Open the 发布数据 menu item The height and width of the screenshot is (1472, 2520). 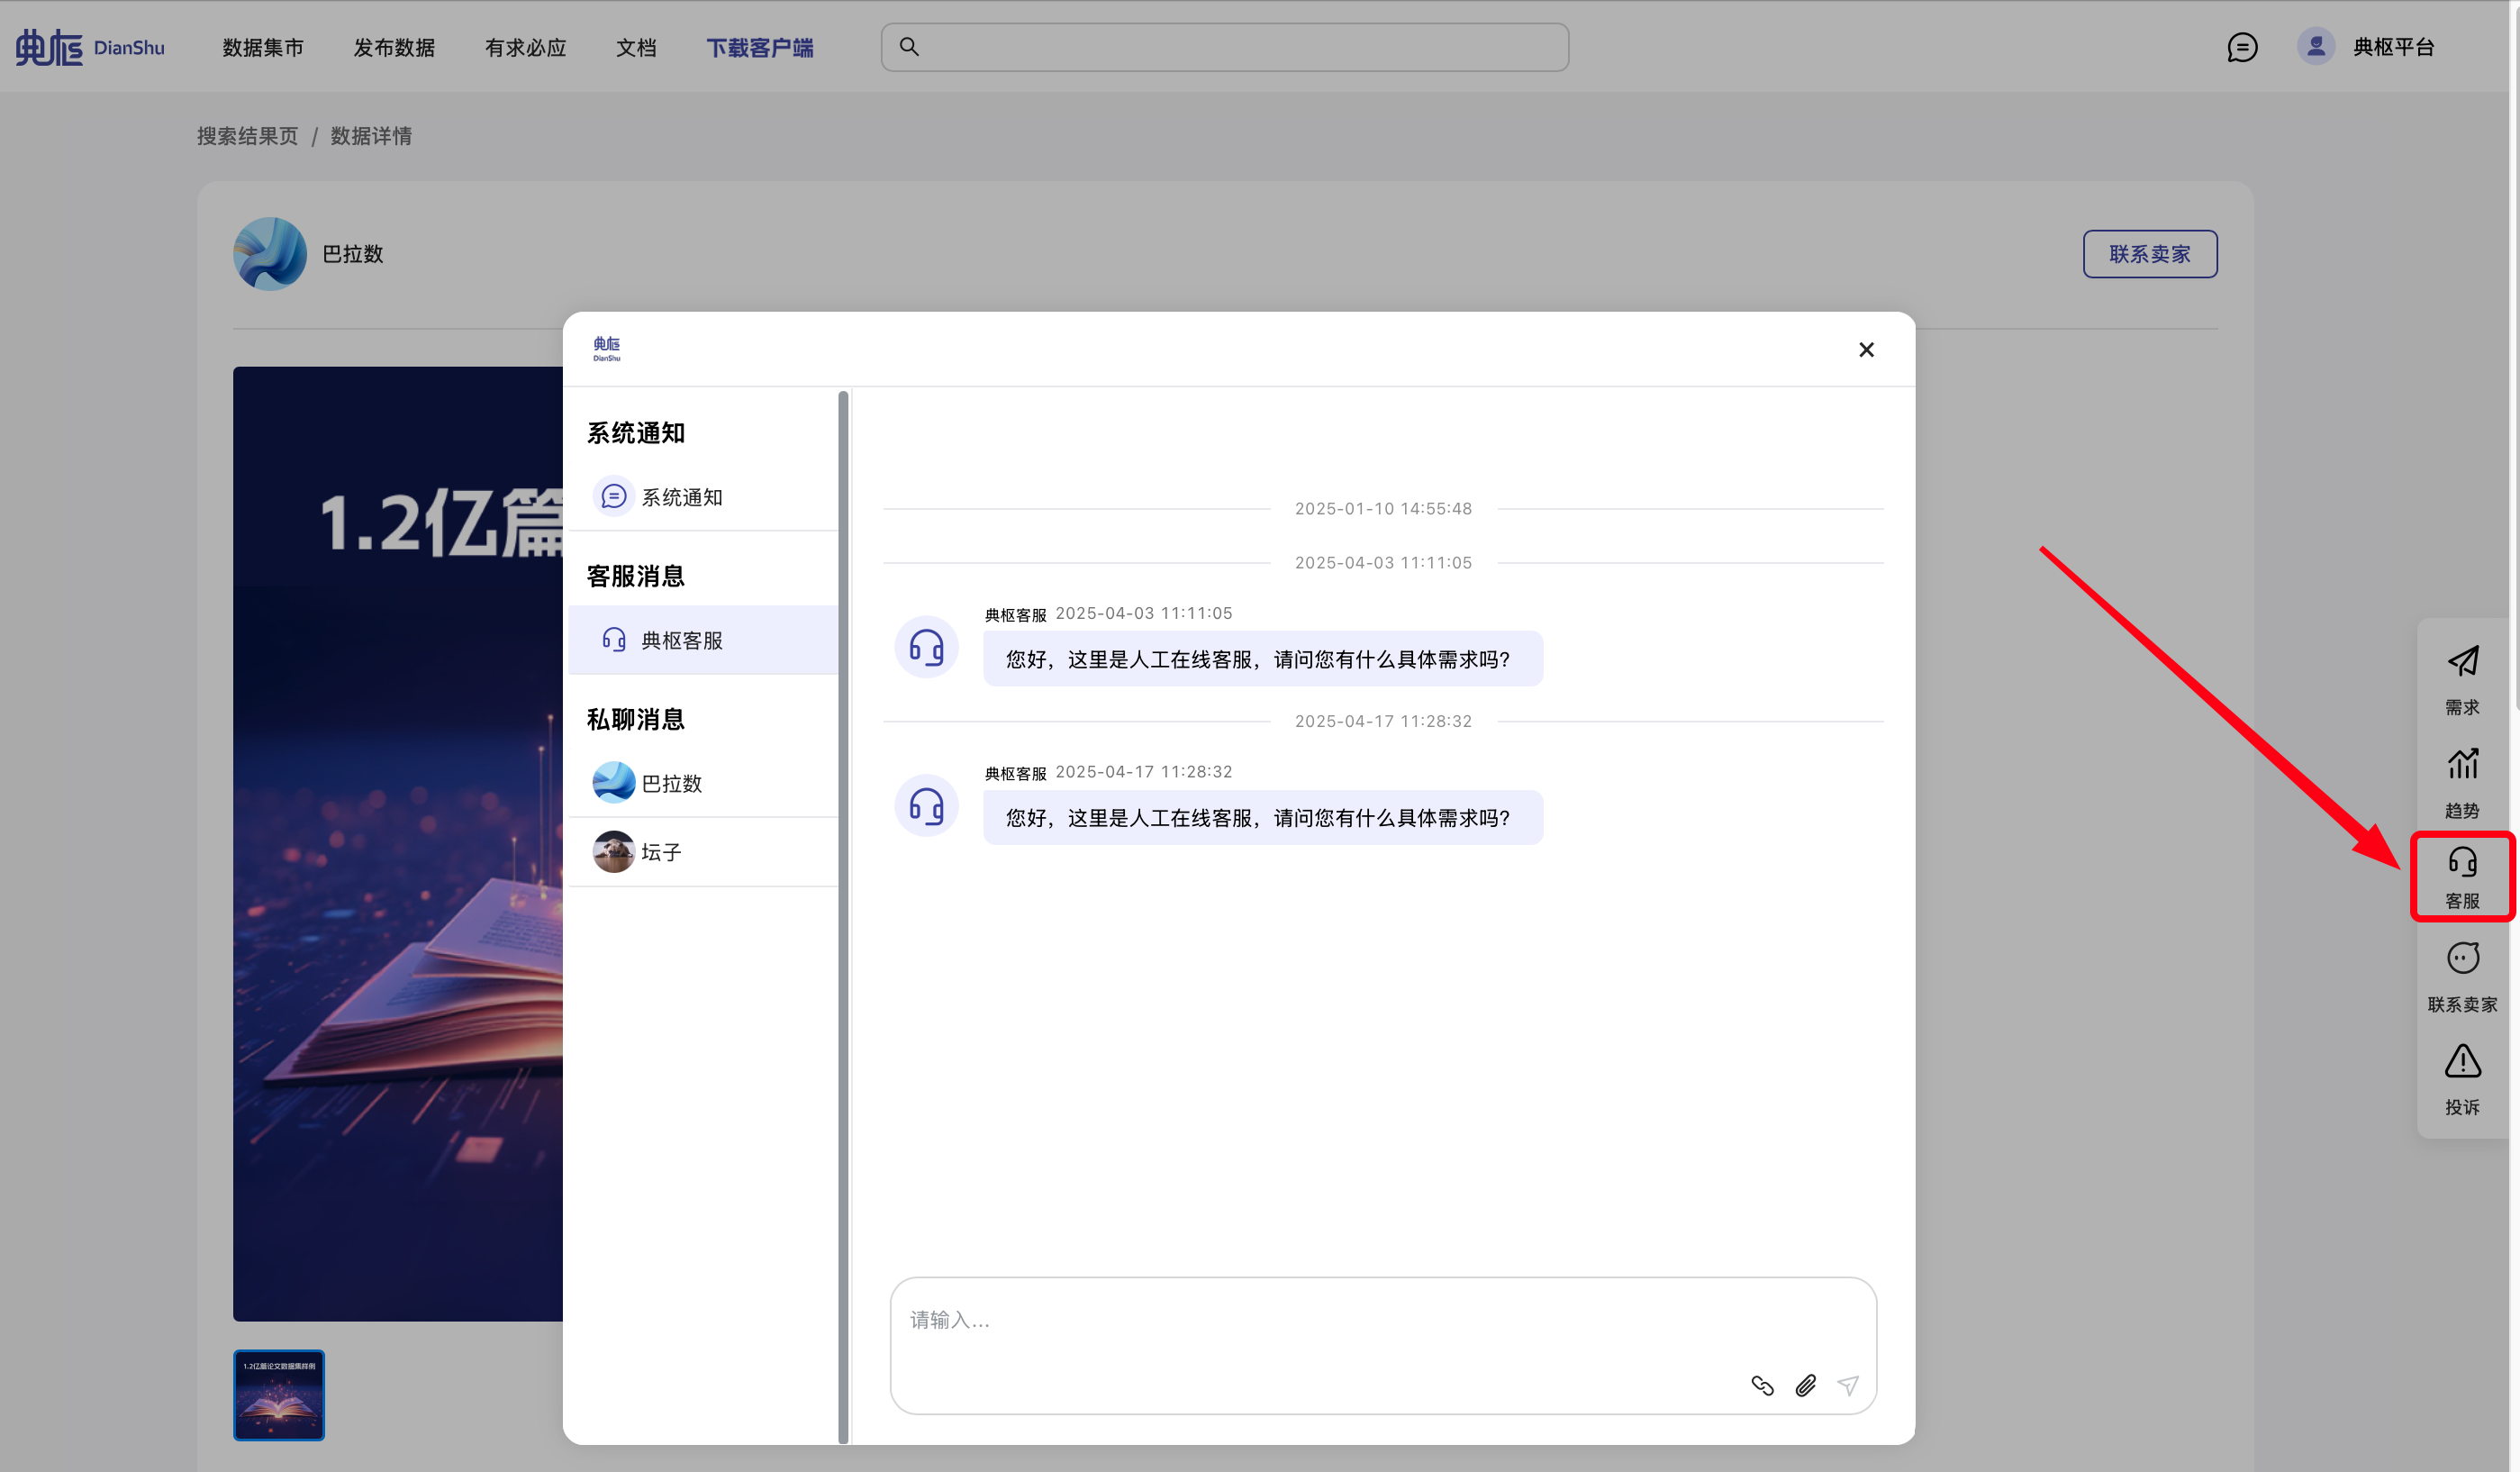coord(394,47)
